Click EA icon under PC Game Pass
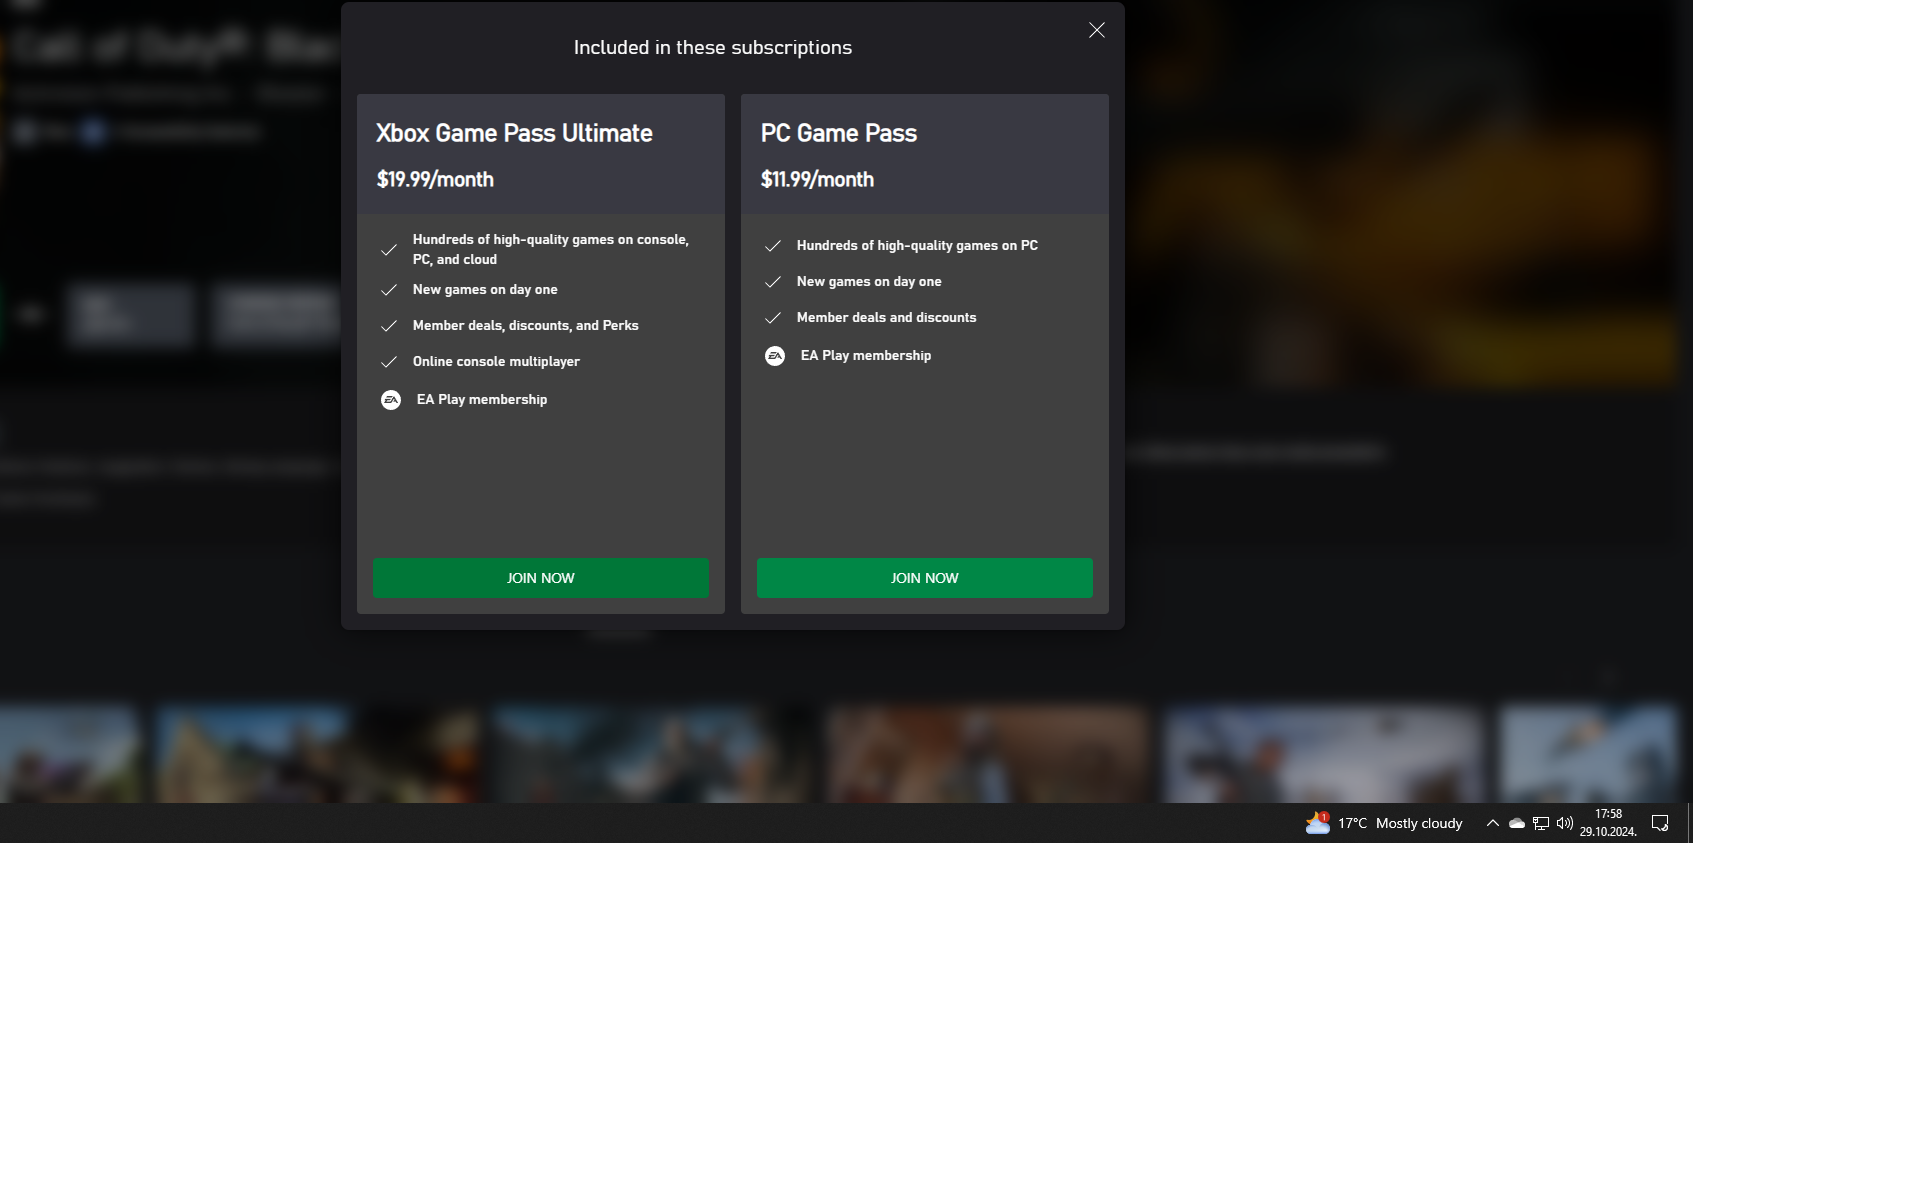The height and width of the screenshot is (1200, 1920). pyautogui.click(x=775, y=356)
